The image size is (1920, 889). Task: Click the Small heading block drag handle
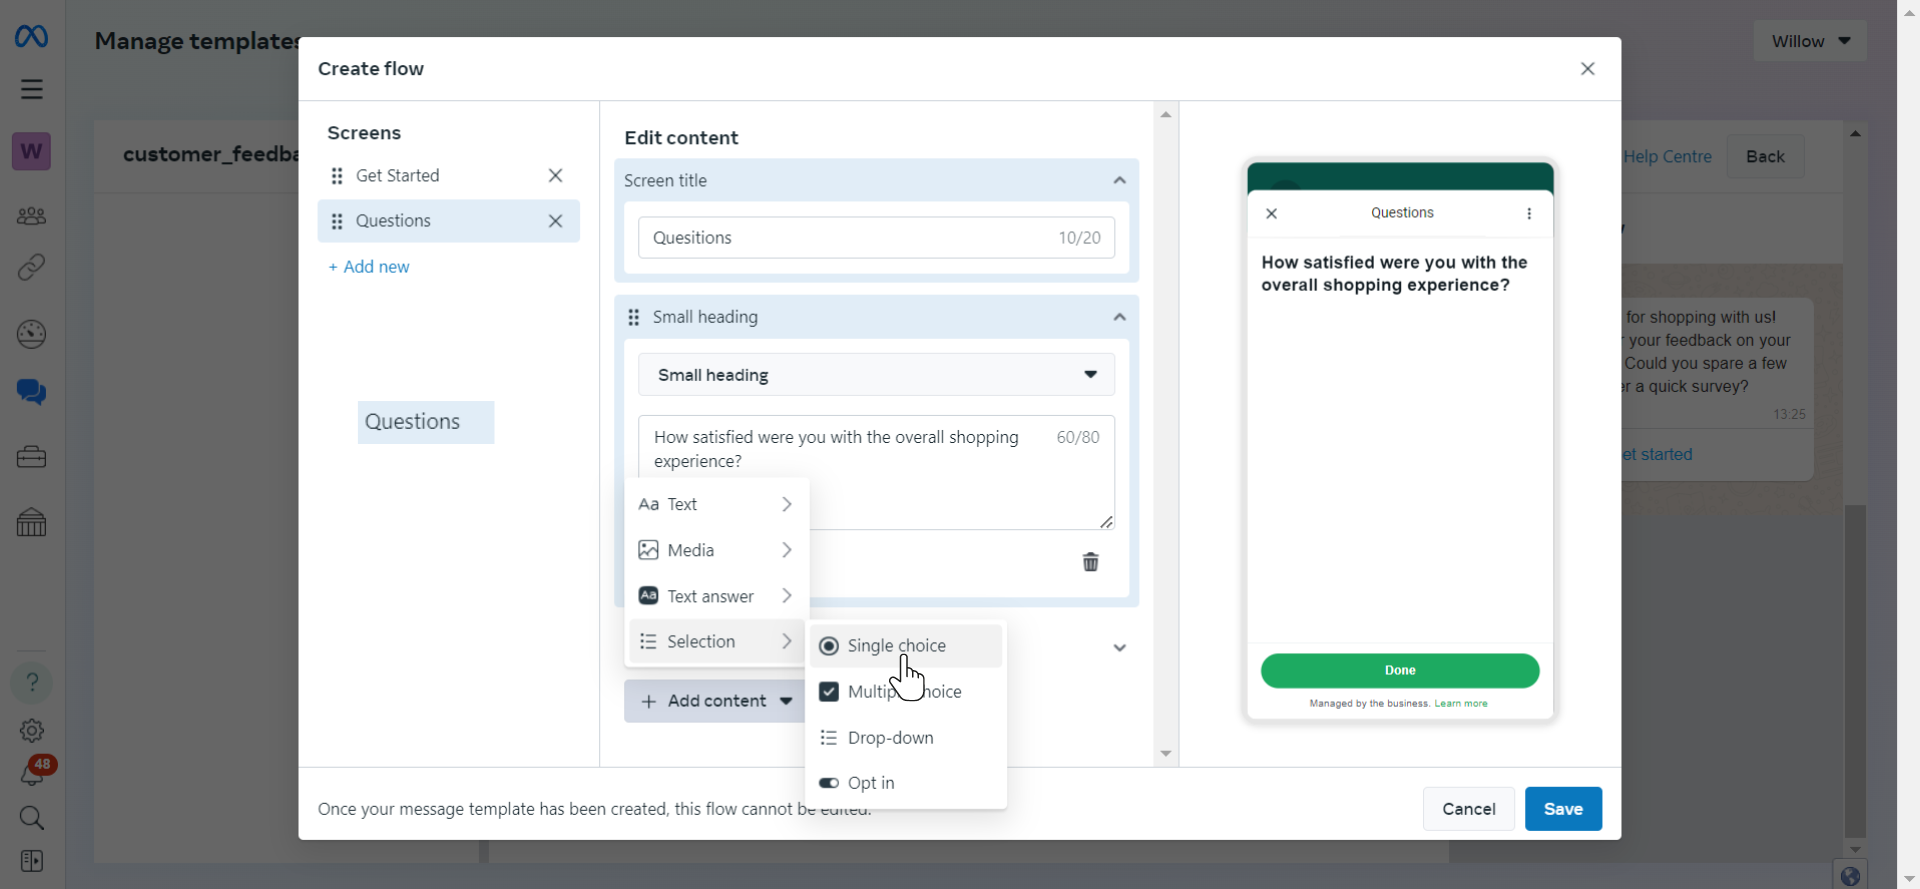[634, 317]
